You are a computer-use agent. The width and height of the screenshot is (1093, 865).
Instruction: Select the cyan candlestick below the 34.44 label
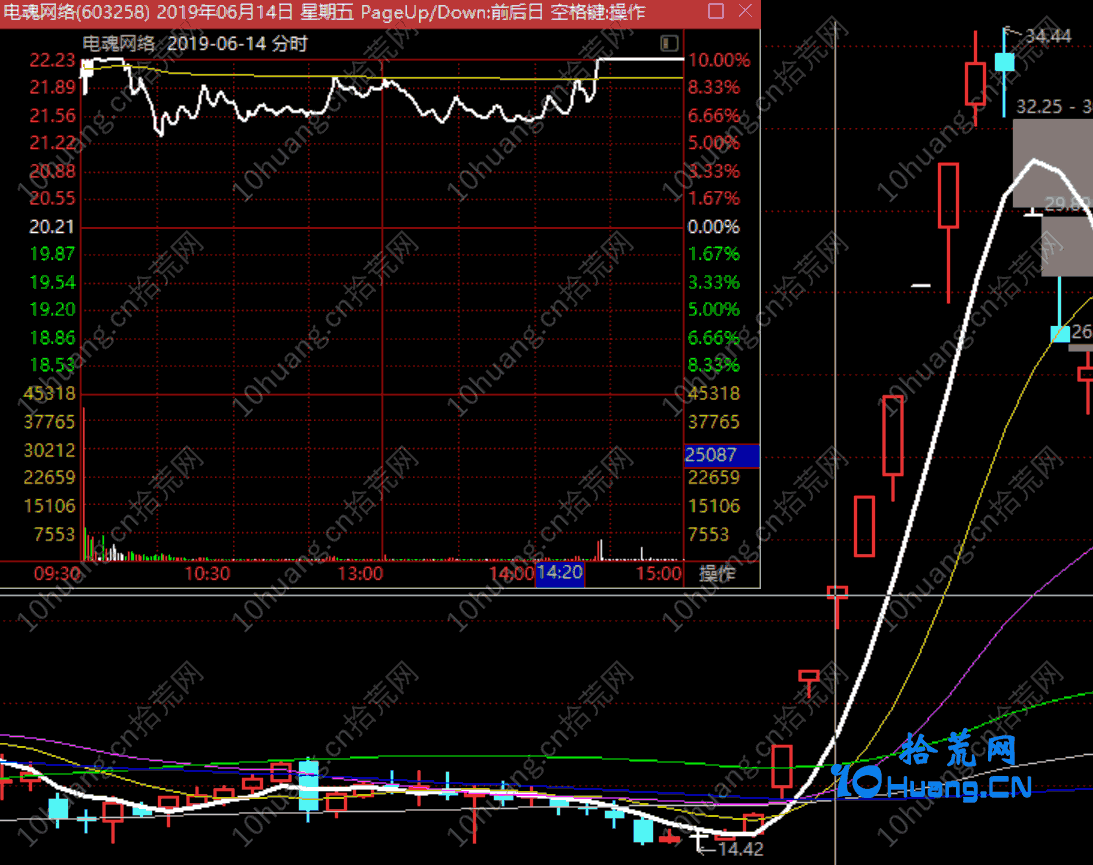[x=1004, y=61]
